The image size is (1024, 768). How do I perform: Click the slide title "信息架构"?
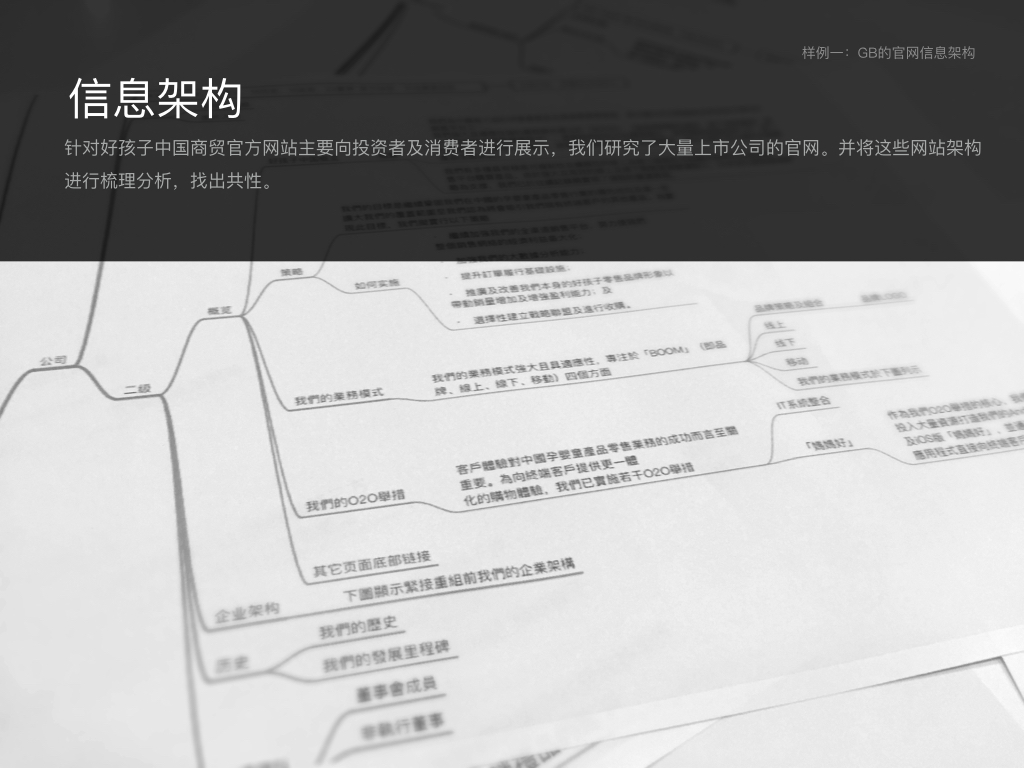[155, 99]
